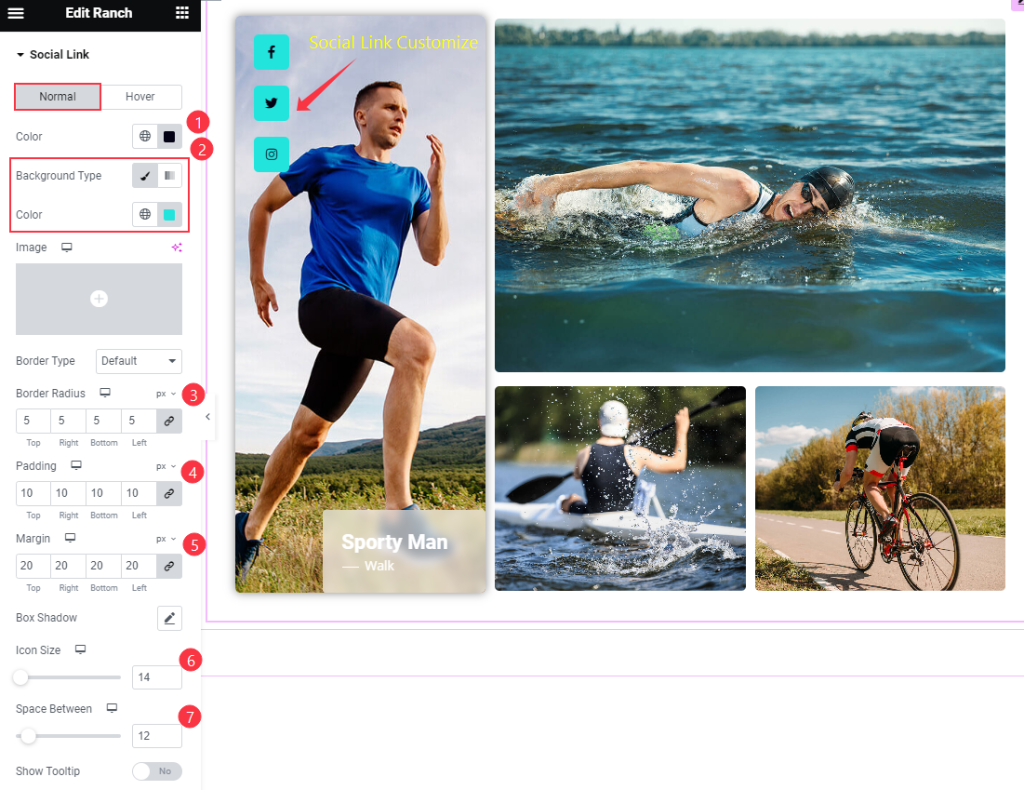Edit Border Radius Left value
Viewport: 1024px width, 790px height.
coord(138,421)
